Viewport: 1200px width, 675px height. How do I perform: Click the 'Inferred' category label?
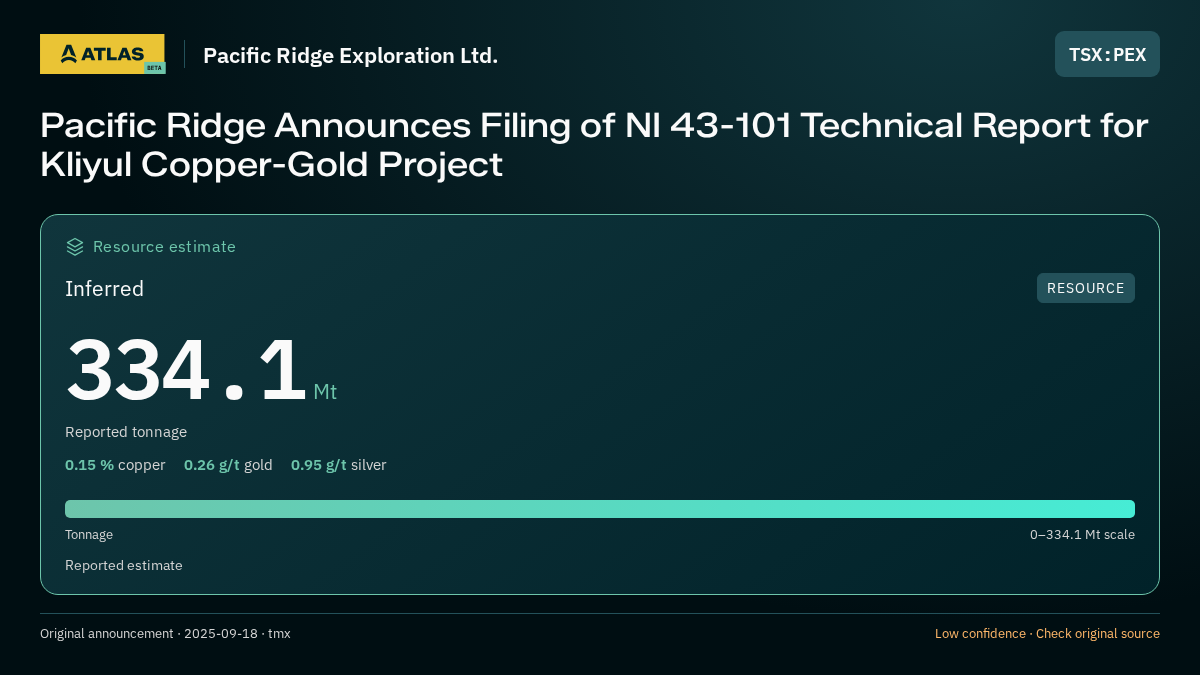pyautogui.click(x=105, y=289)
